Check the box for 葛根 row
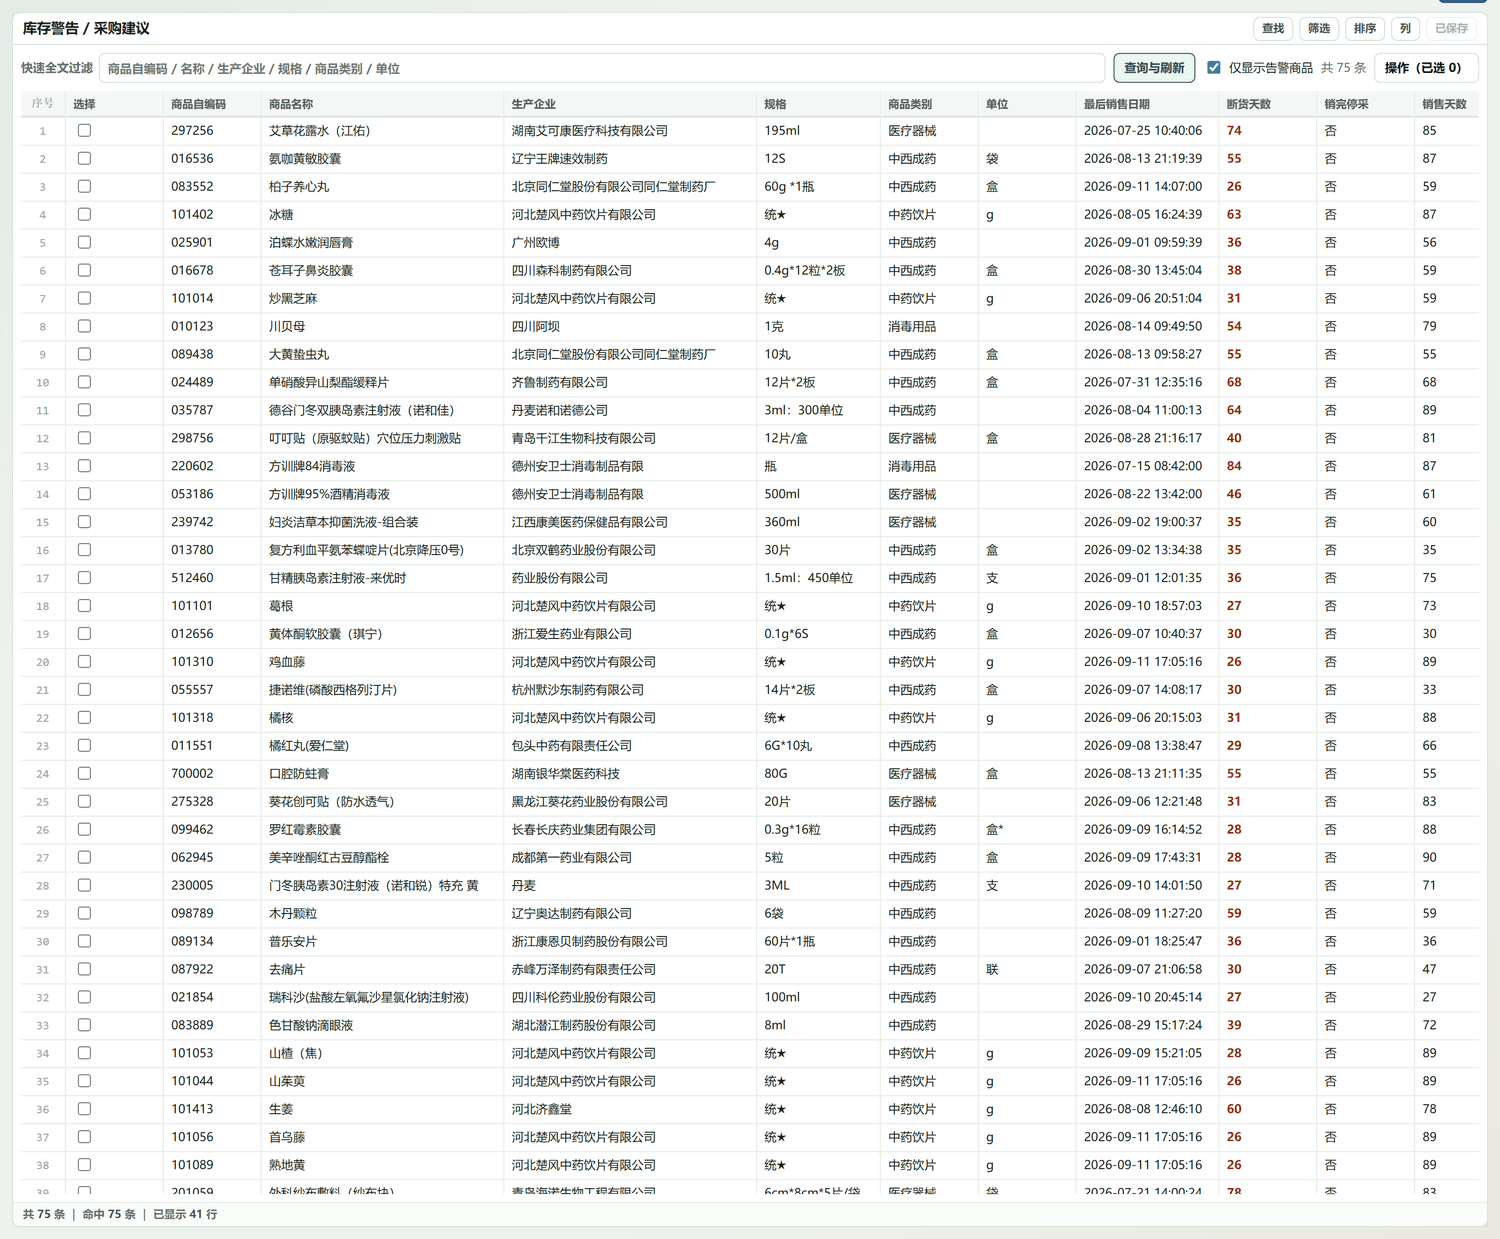The image size is (1500, 1239). click(x=84, y=606)
